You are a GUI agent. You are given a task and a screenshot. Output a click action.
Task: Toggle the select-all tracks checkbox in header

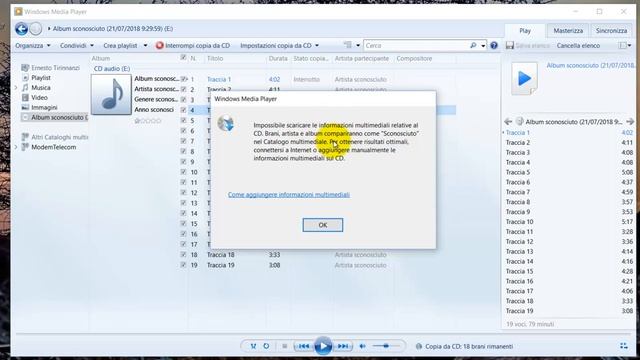[x=183, y=58]
